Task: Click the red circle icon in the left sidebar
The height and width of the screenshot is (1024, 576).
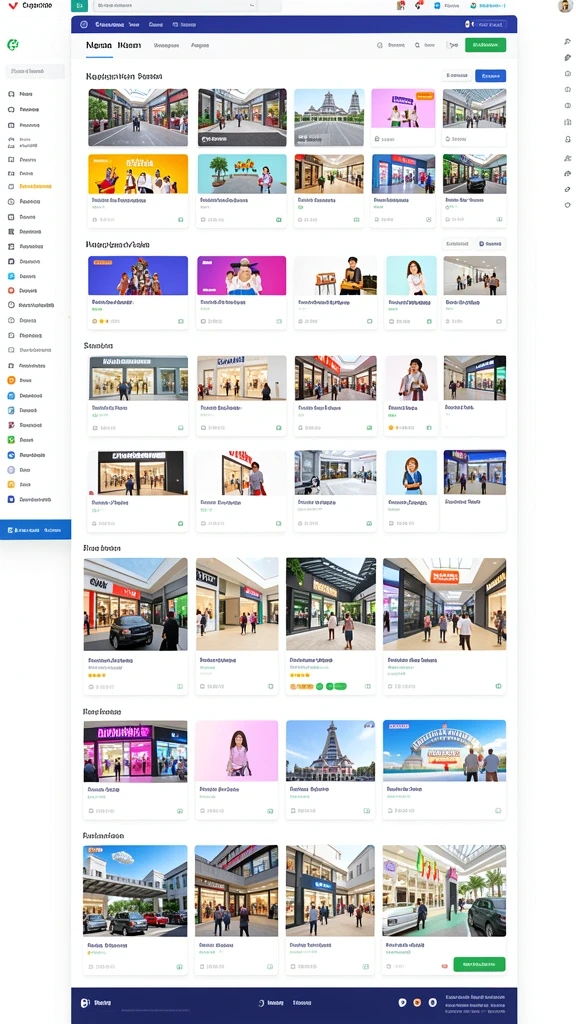Action: click(x=11, y=290)
